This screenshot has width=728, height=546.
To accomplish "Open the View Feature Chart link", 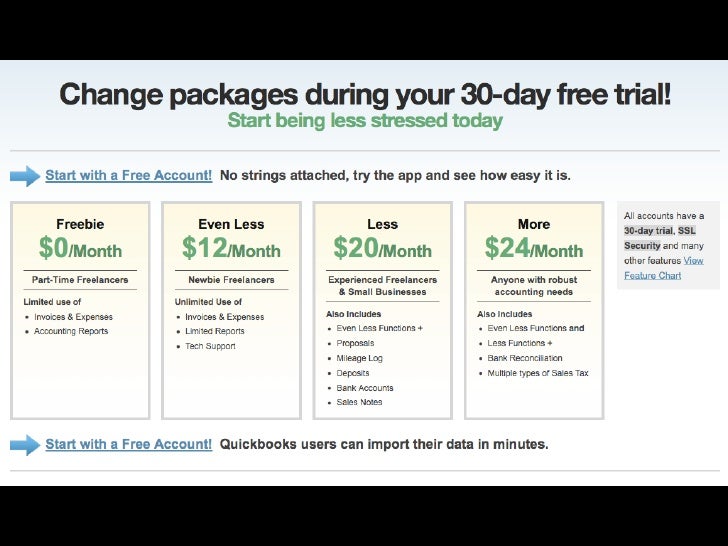I will (x=663, y=268).
